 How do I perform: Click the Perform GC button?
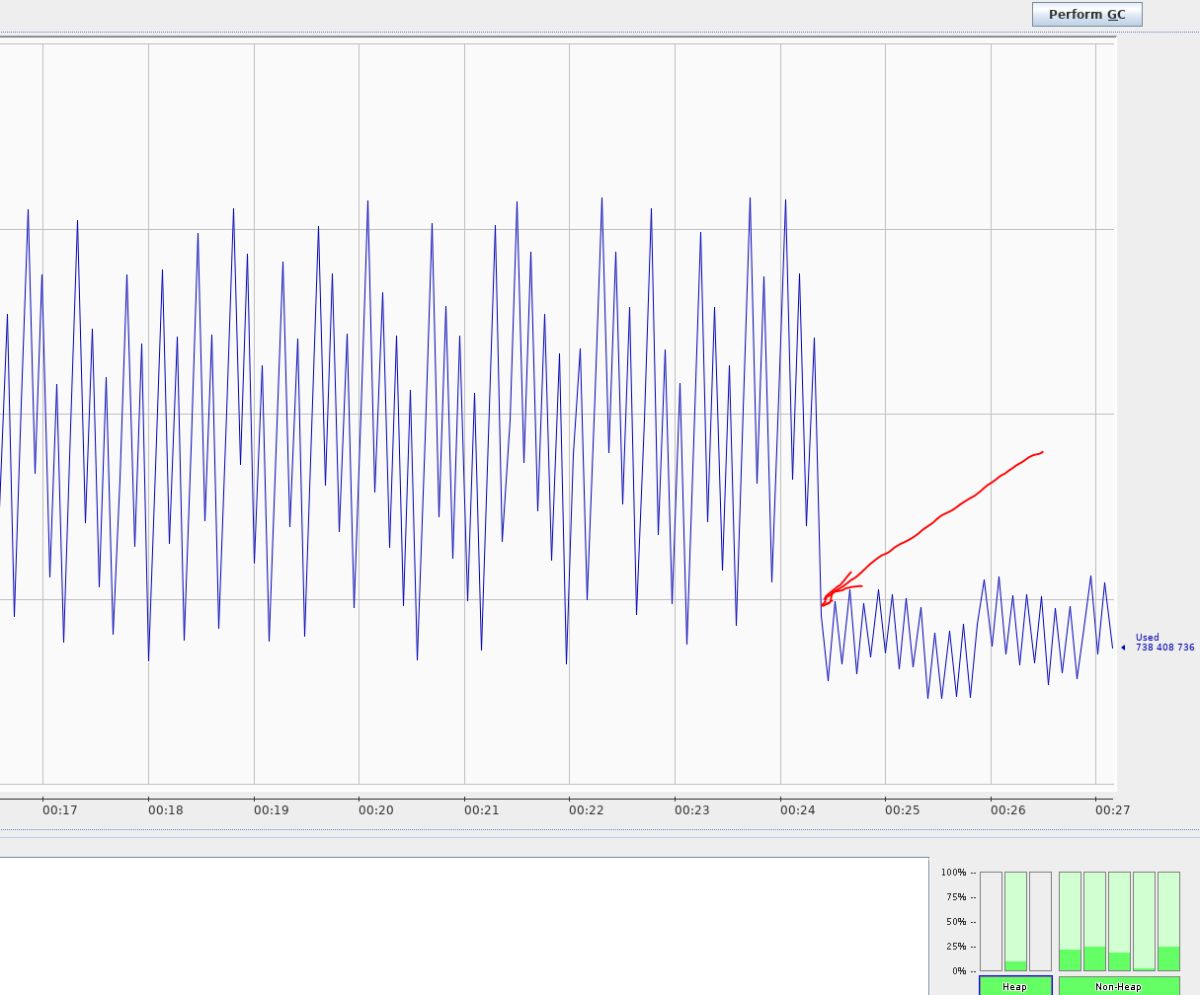point(1087,15)
